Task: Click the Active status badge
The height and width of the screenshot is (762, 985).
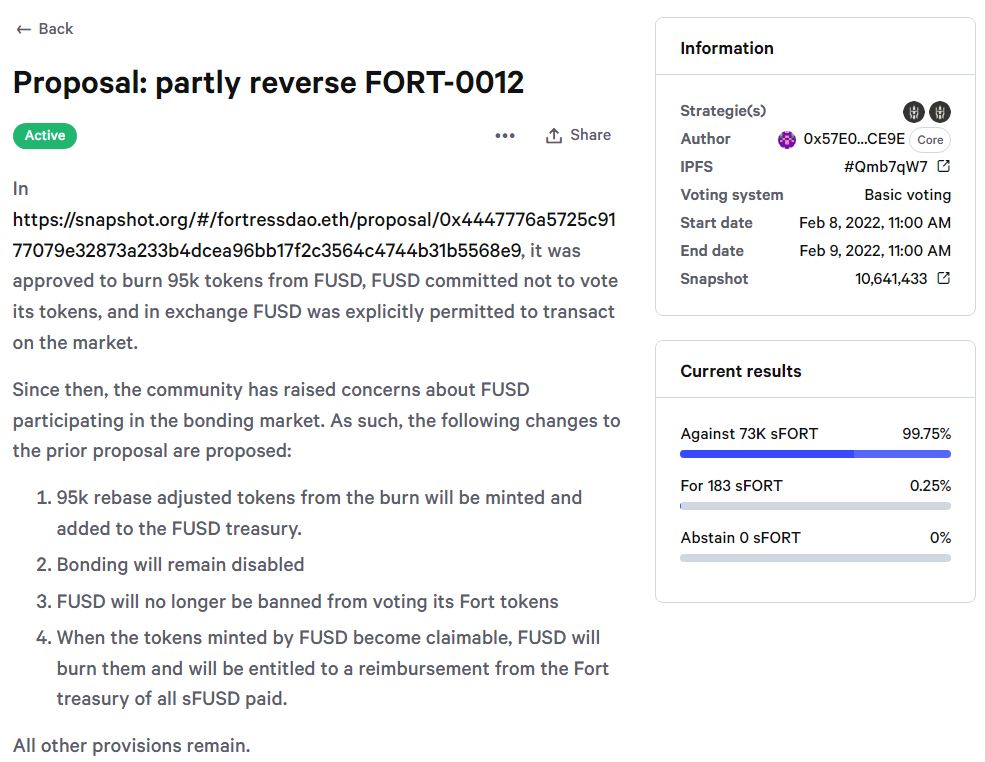Action: coord(45,136)
